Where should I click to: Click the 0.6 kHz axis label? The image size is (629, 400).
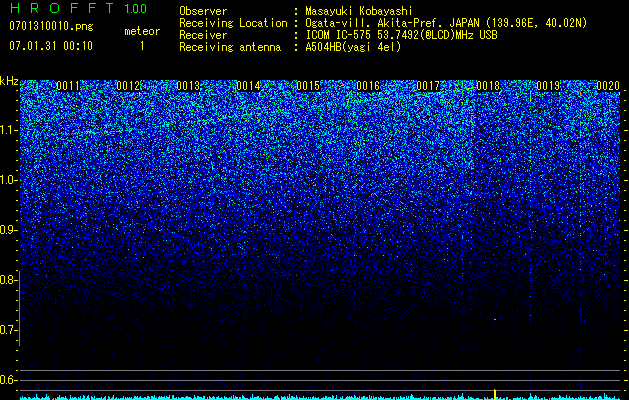pos(7,380)
